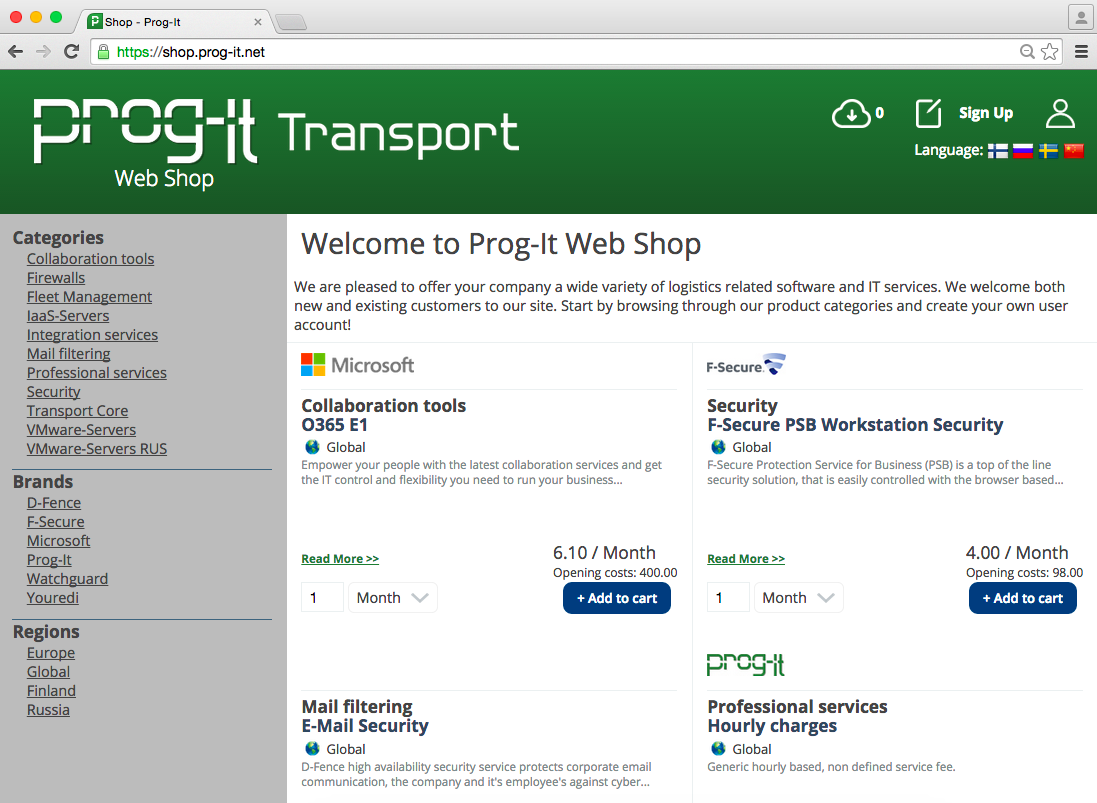Screen dimensions: 1097x803
Task: Click the Prog-It Transport Web Shop logo
Action: [276, 143]
